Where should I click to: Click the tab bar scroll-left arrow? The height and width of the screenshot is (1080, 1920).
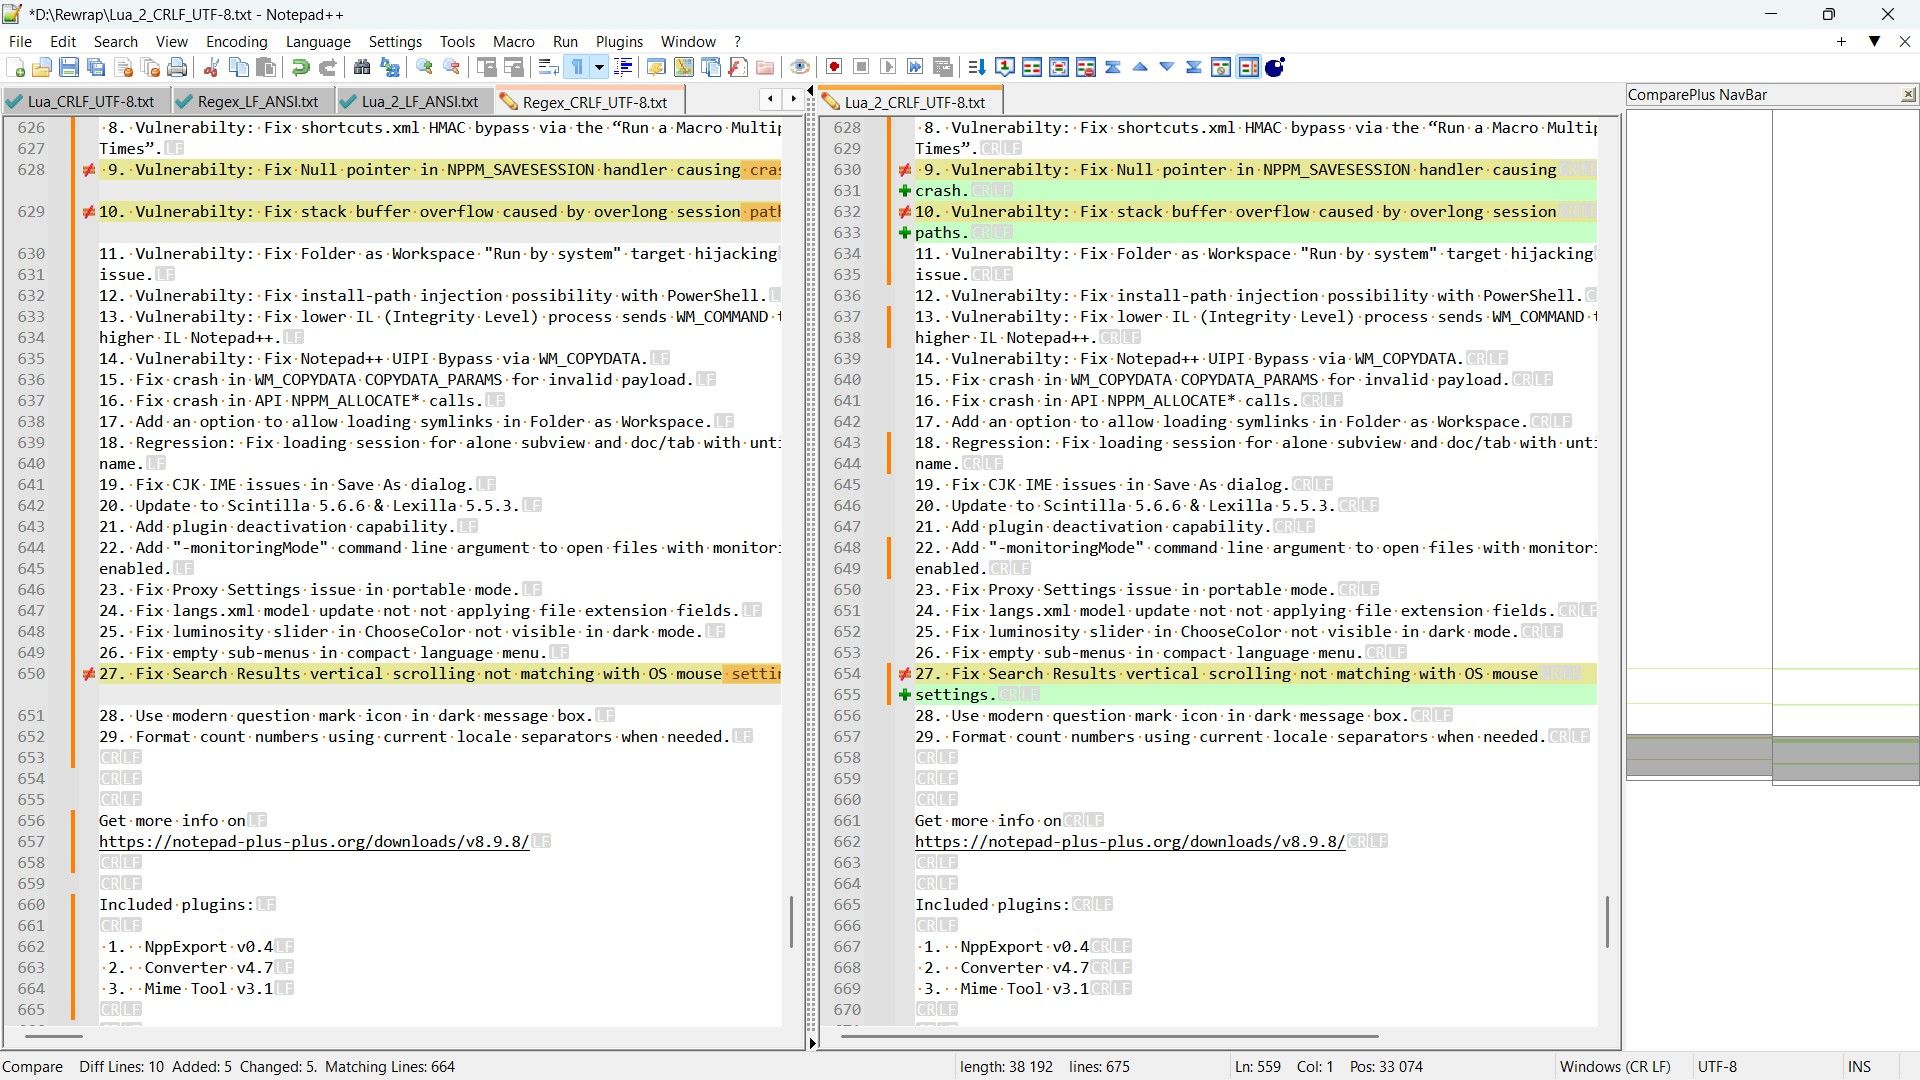point(769,98)
